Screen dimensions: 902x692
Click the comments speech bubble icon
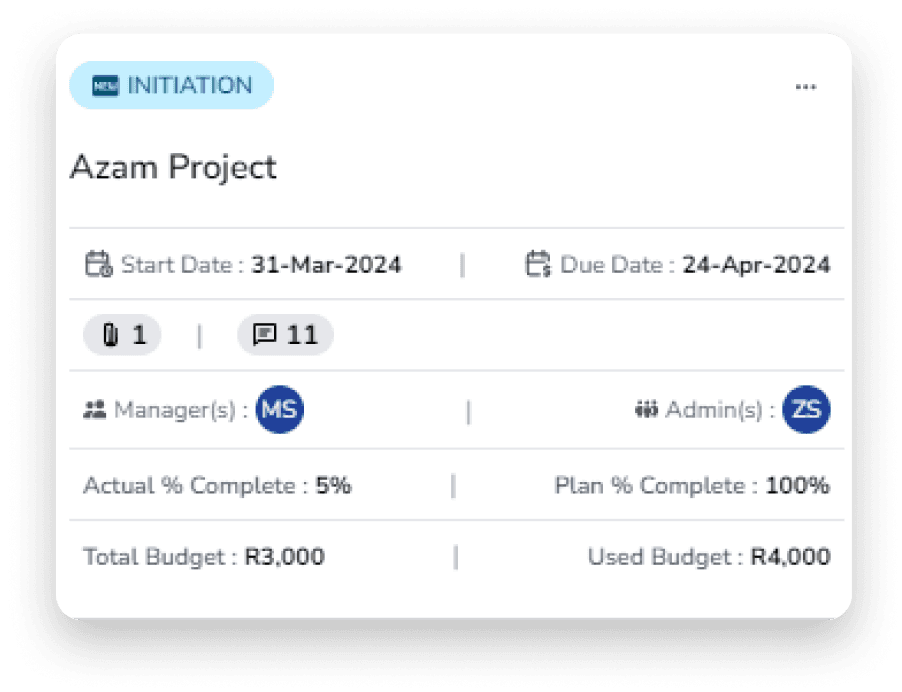point(264,335)
